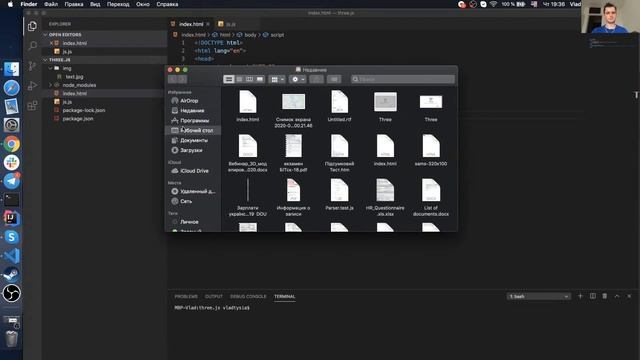The width and height of the screenshot is (640, 360).
Task: Switch Finder window to gallery view
Action: click(x=260, y=79)
